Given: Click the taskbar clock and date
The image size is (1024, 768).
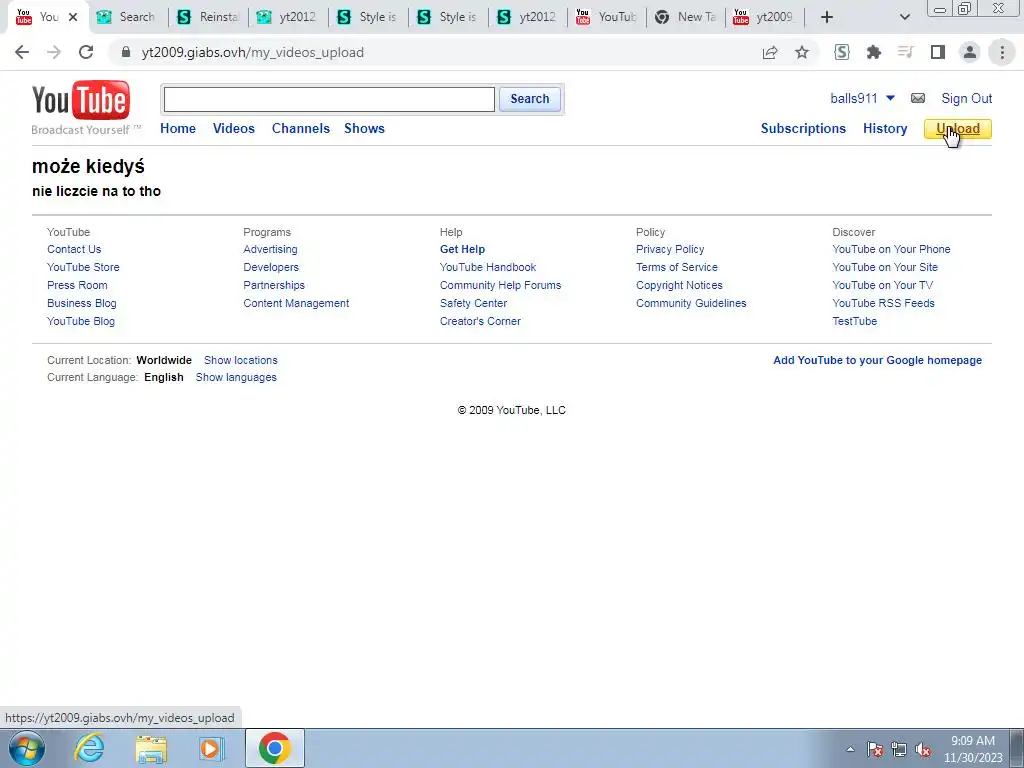Looking at the screenshot, I should click(973, 749).
